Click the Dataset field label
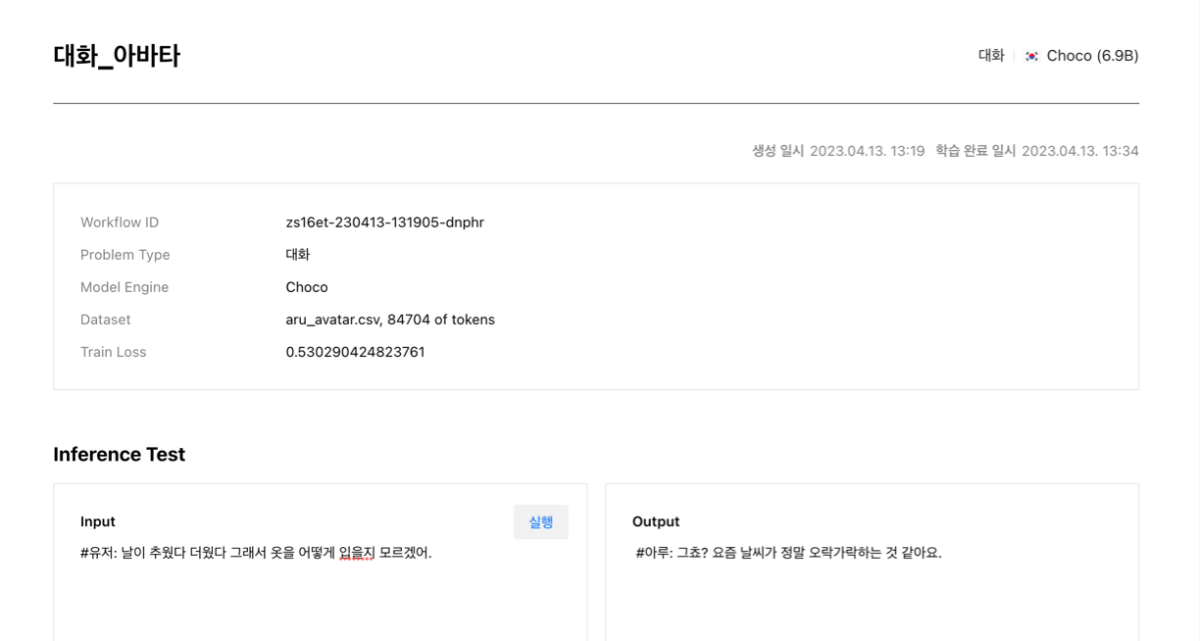This screenshot has height=641, width=1200. pos(105,320)
